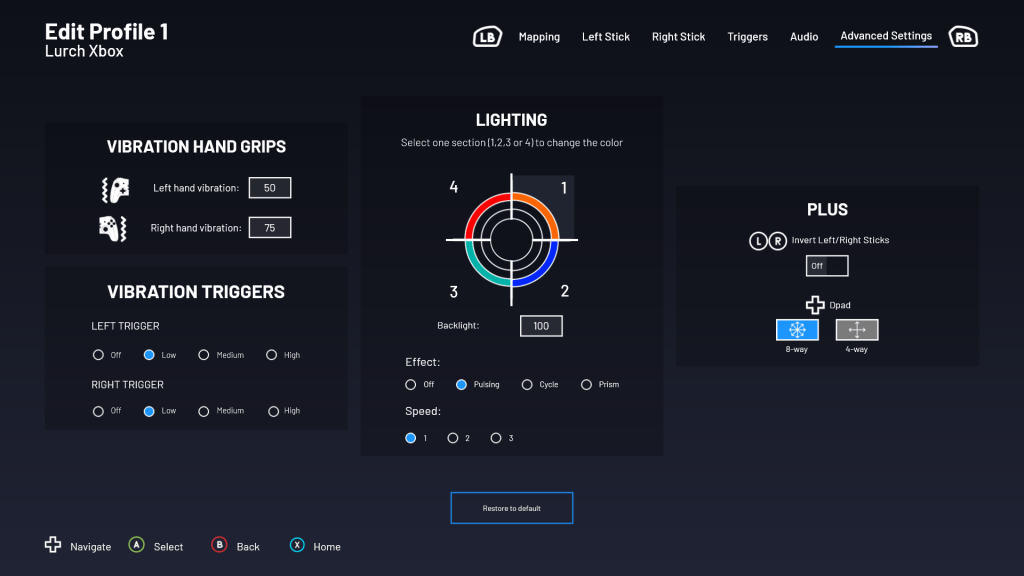Set left trigger vibration to Medium
Image resolution: width=1024 pixels, height=576 pixels.
pos(204,355)
